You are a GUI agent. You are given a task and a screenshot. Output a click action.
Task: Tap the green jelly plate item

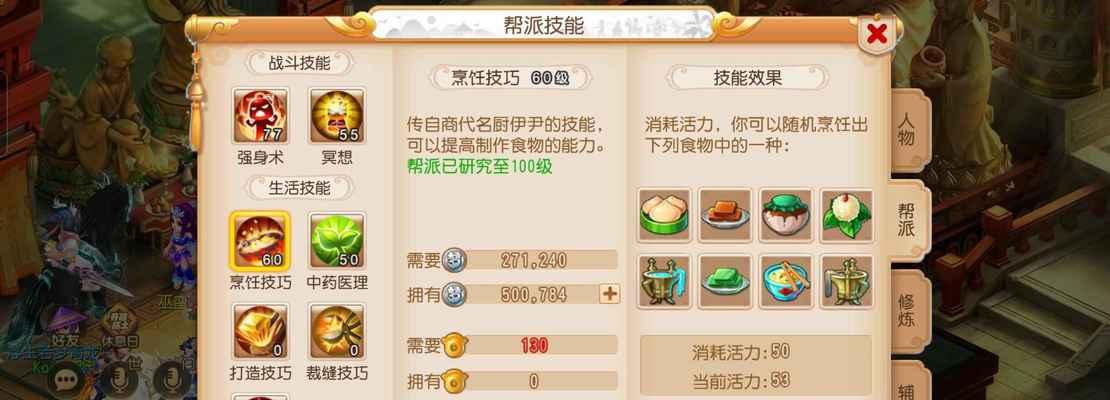(725, 282)
